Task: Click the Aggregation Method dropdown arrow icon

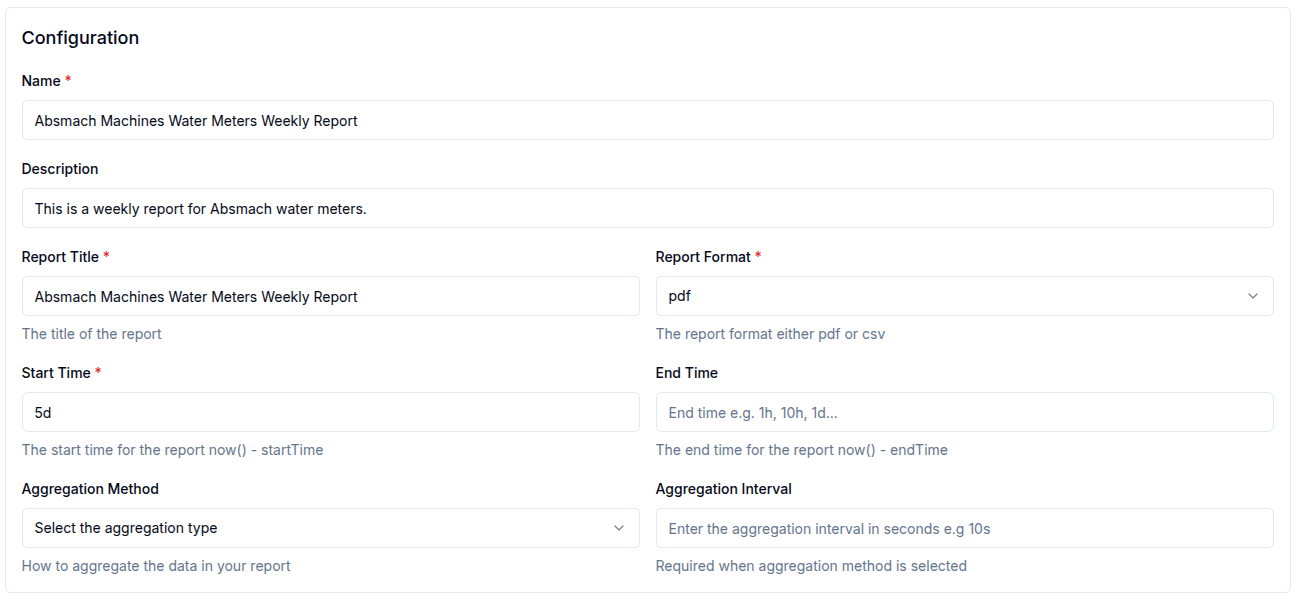Action: pos(619,528)
